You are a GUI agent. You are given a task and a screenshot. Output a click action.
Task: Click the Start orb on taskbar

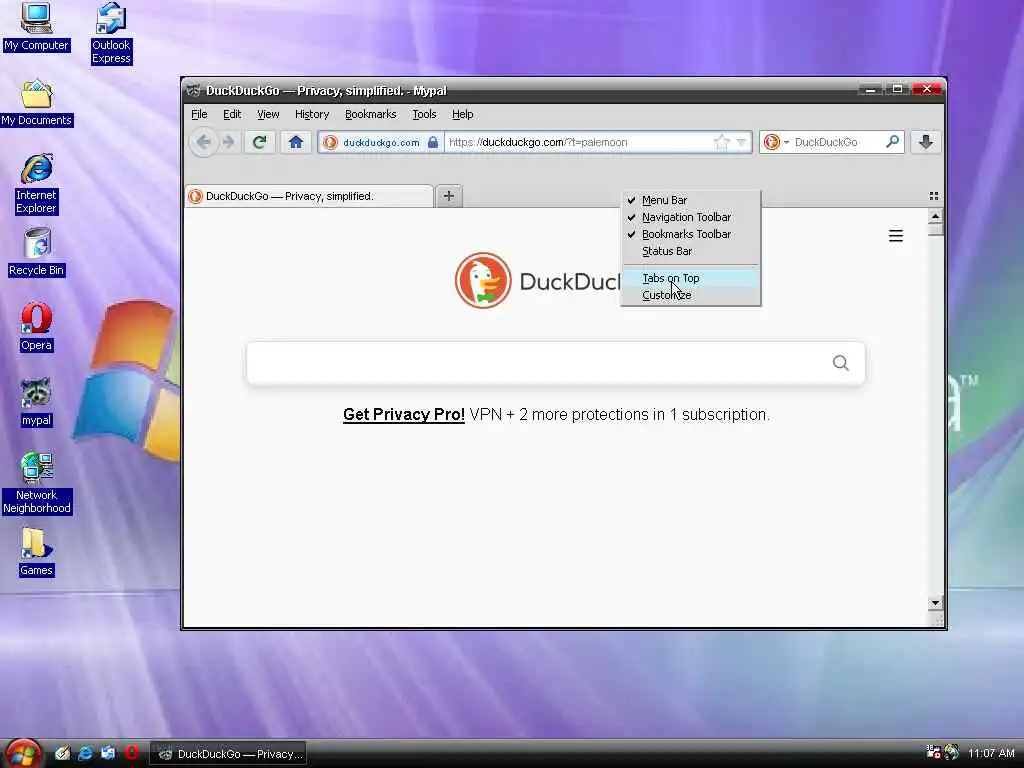(x=24, y=754)
